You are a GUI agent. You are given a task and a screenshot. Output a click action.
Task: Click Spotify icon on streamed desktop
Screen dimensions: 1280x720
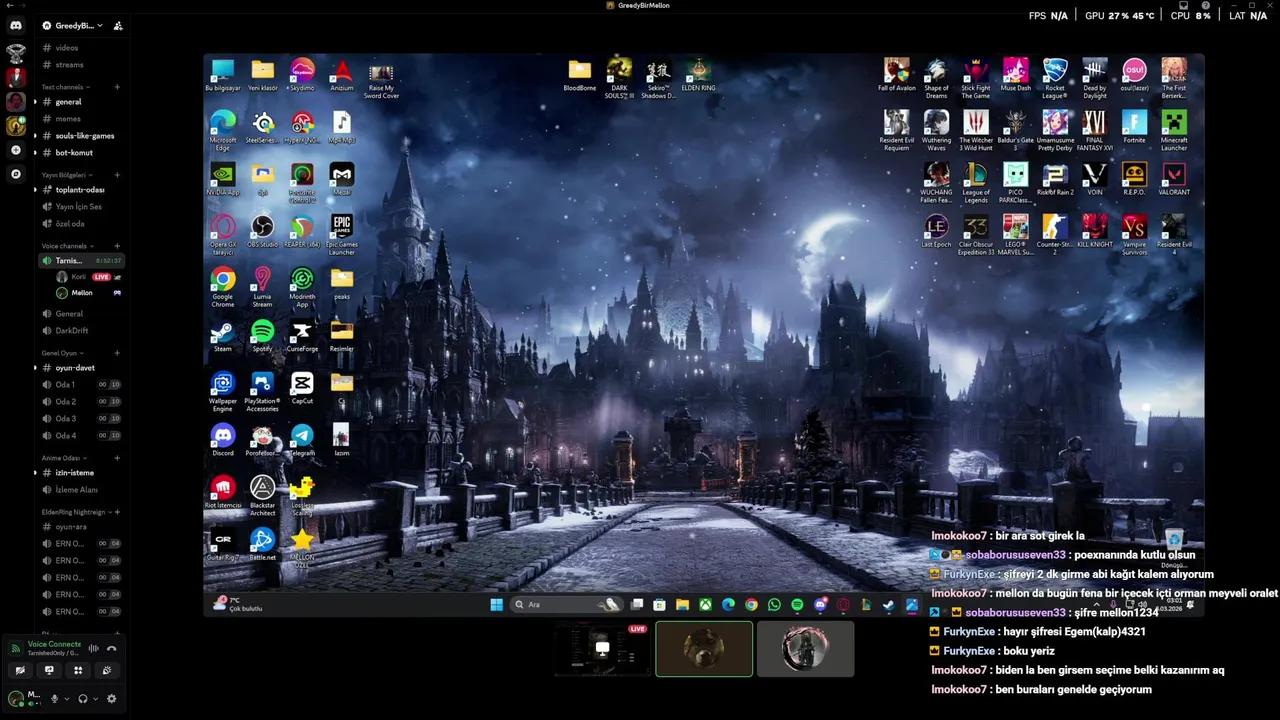coord(262,335)
